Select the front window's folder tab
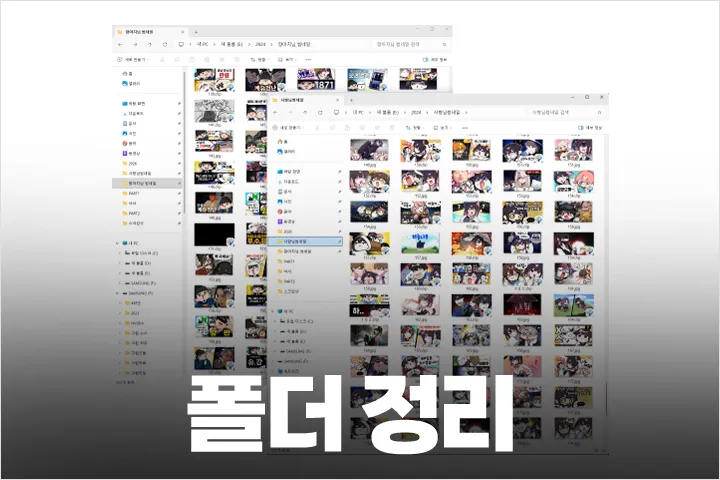720x480 pixels. pos(305,100)
